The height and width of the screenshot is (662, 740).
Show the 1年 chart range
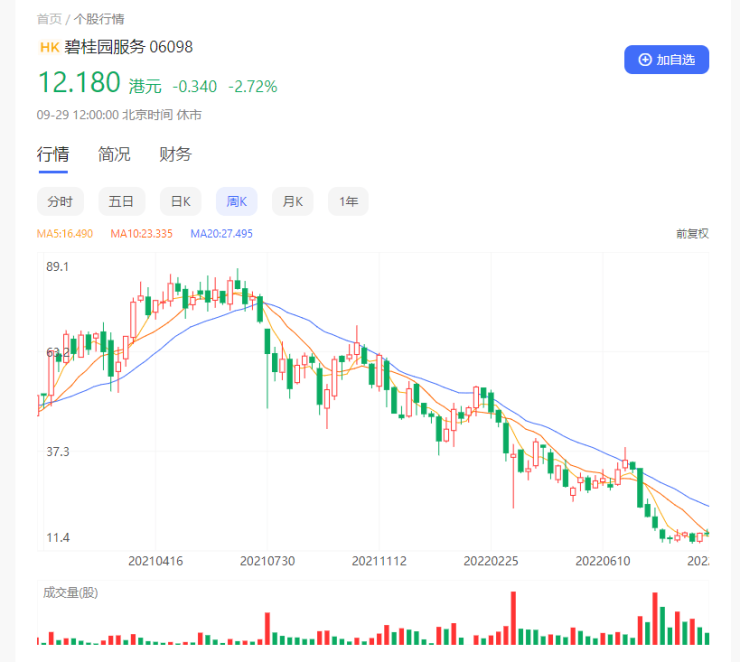click(348, 201)
